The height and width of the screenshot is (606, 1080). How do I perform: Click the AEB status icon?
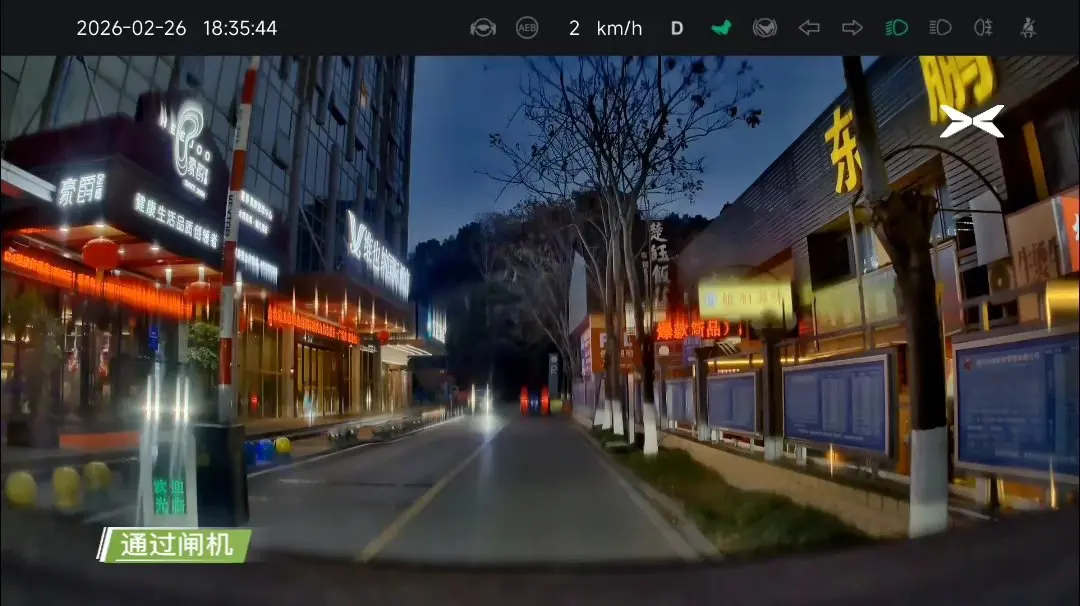527,28
